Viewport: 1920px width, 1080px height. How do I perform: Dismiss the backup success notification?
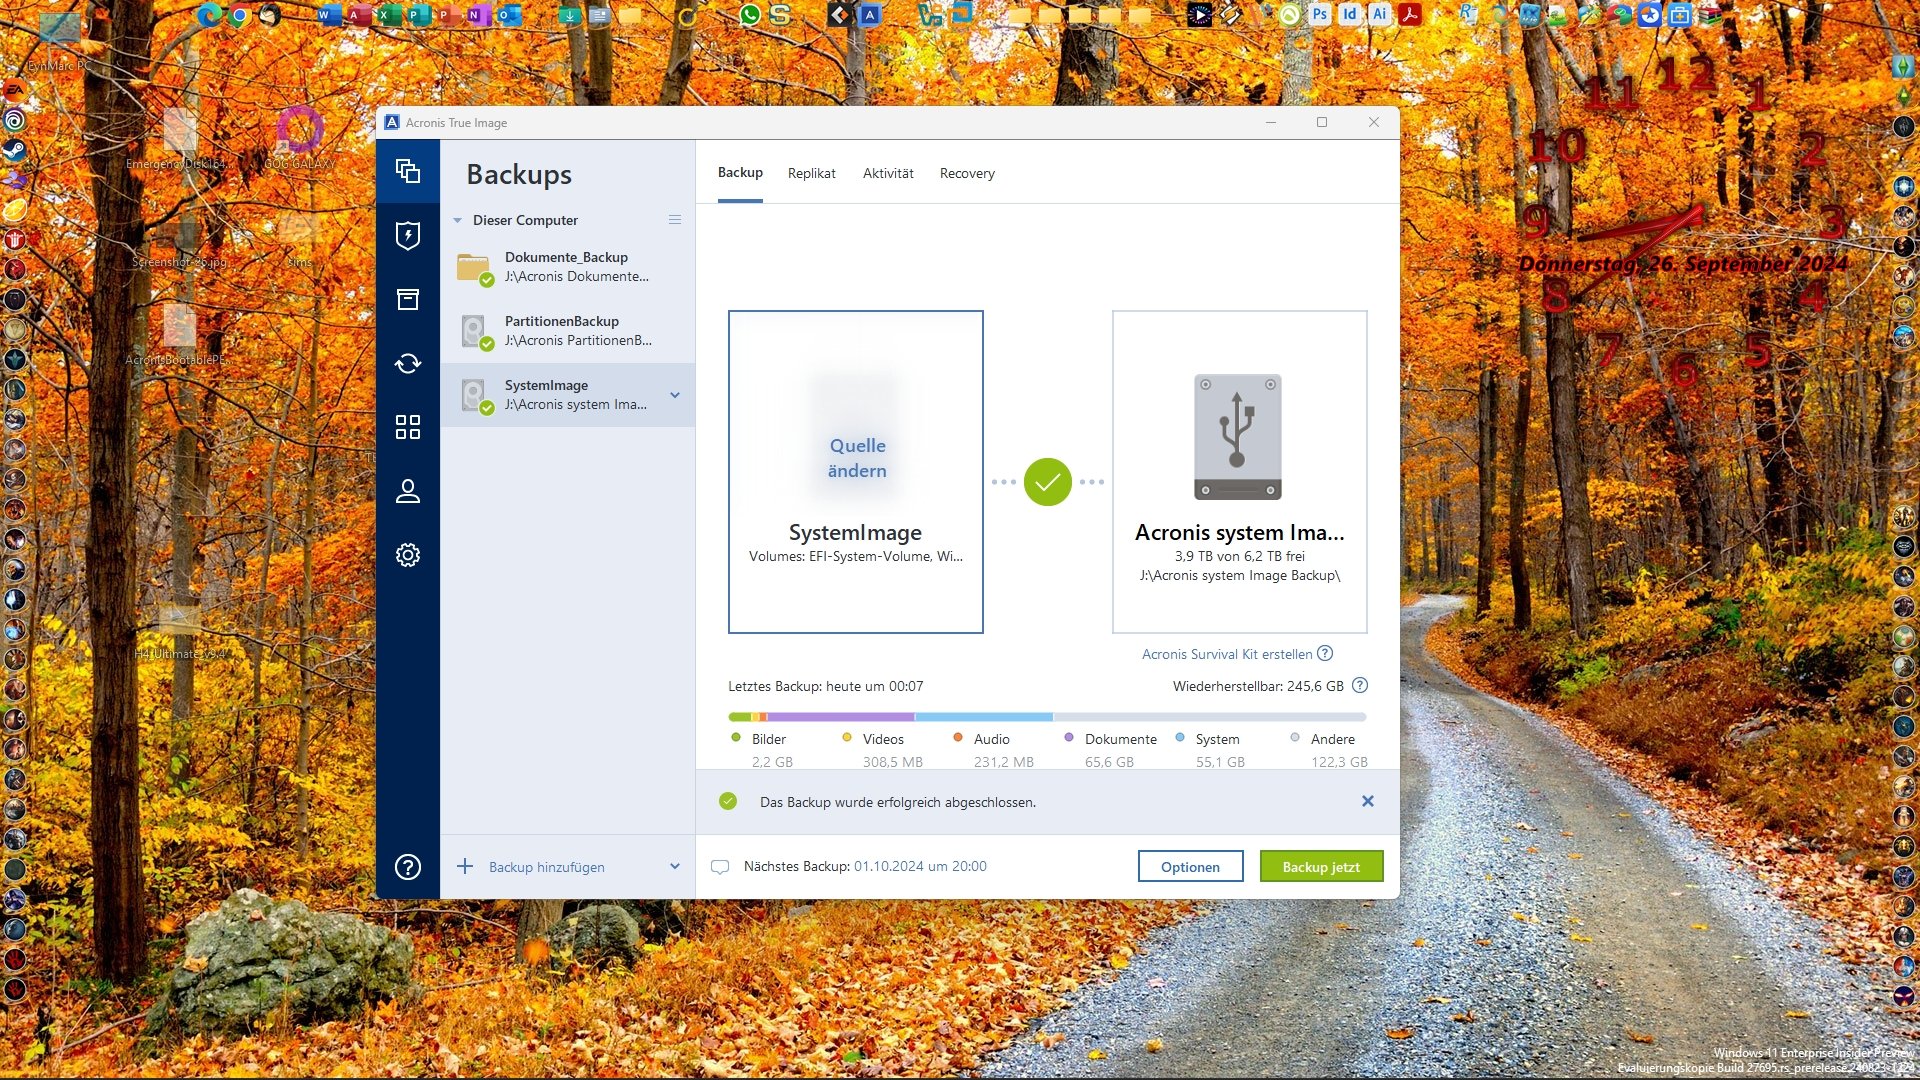click(x=1368, y=802)
